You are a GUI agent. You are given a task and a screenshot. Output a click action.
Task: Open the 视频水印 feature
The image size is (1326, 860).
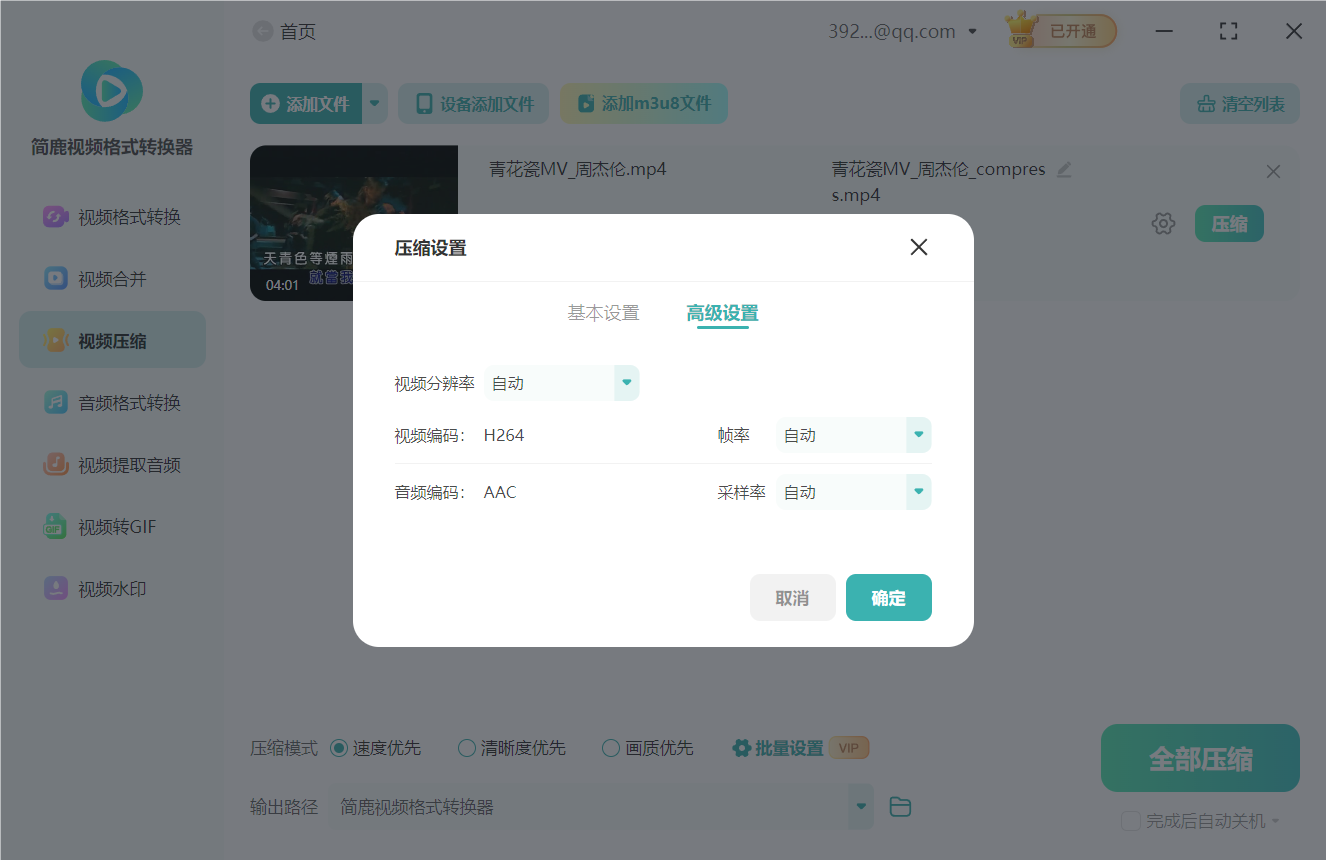[112, 588]
